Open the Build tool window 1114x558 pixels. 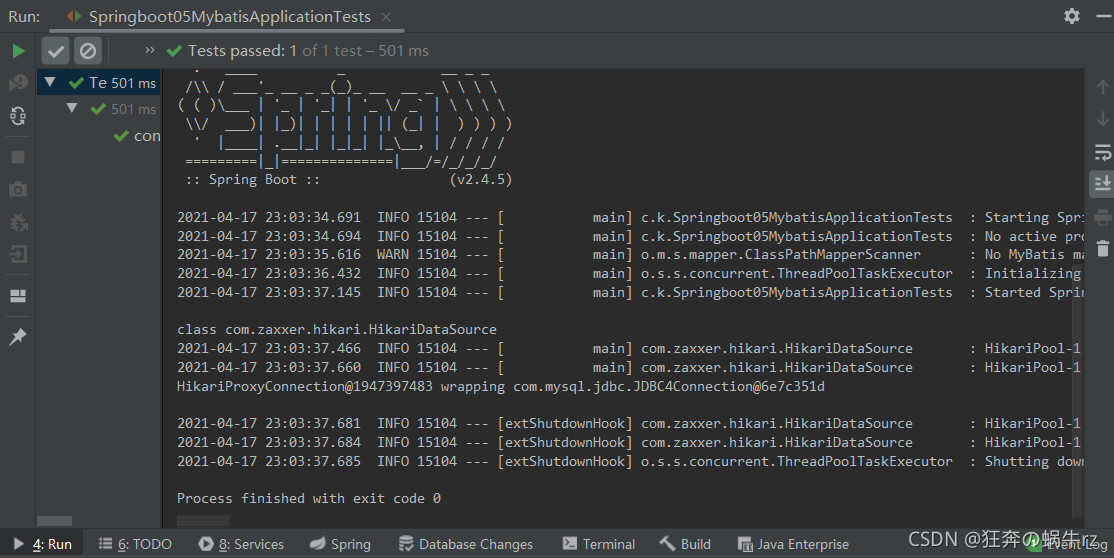[x=686, y=544]
